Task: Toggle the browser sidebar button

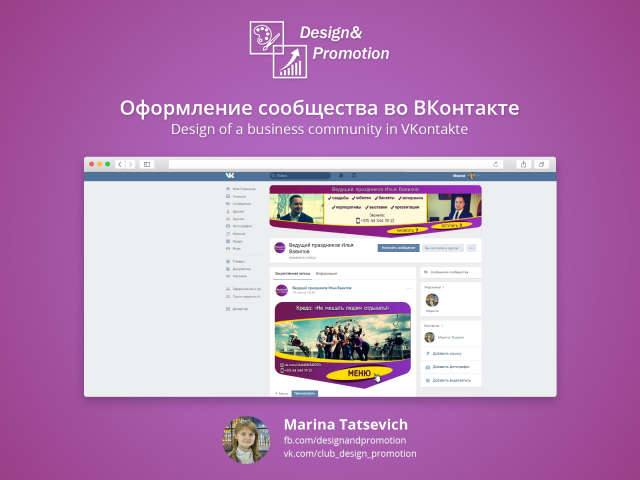Action: [x=147, y=164]
